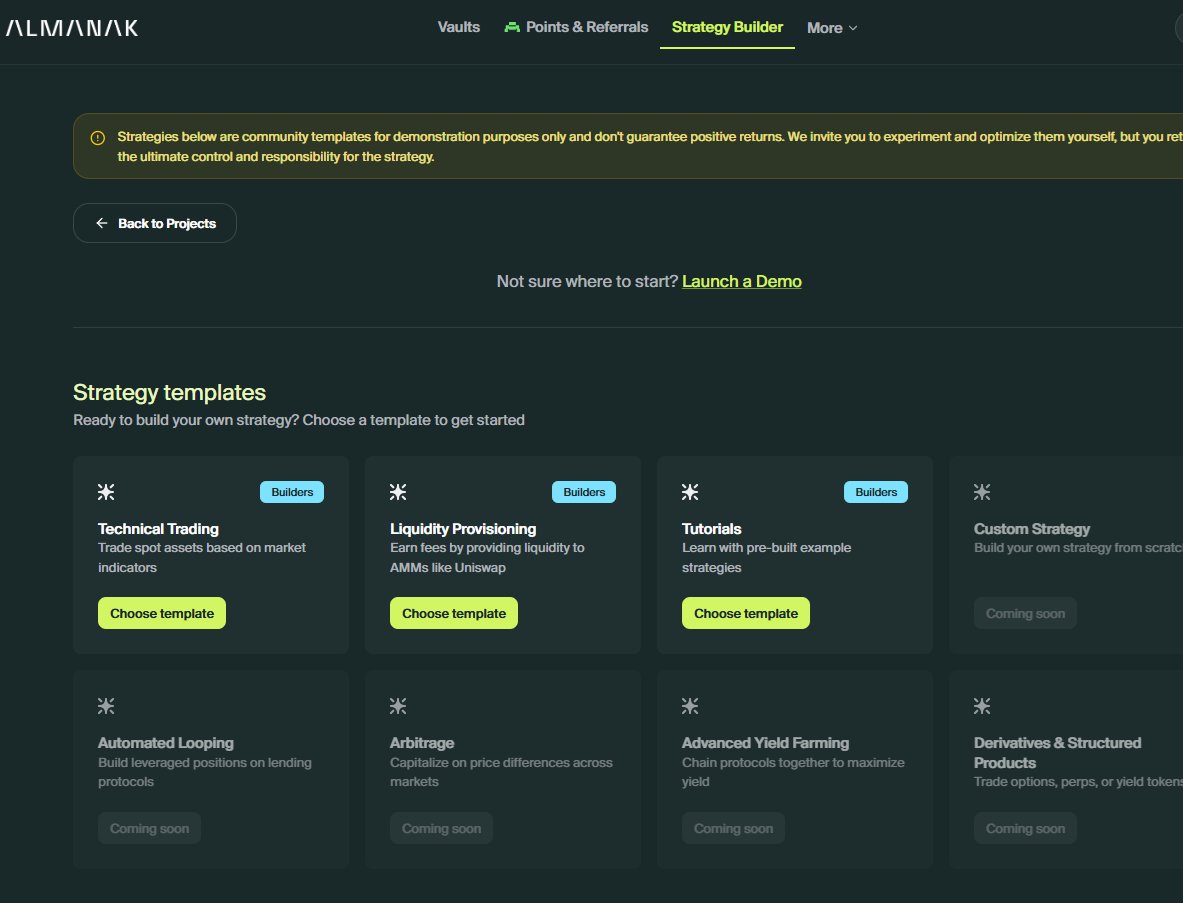Click the Technical Trading title
This screenshot has height=903, width=1183.
158,529
